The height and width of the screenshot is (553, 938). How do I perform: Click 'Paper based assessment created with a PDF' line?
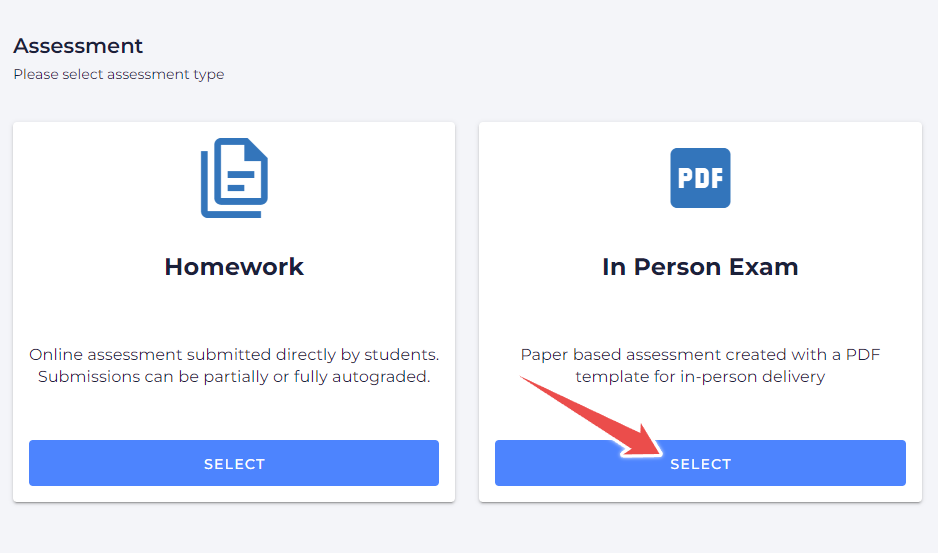tap(700, 355)
